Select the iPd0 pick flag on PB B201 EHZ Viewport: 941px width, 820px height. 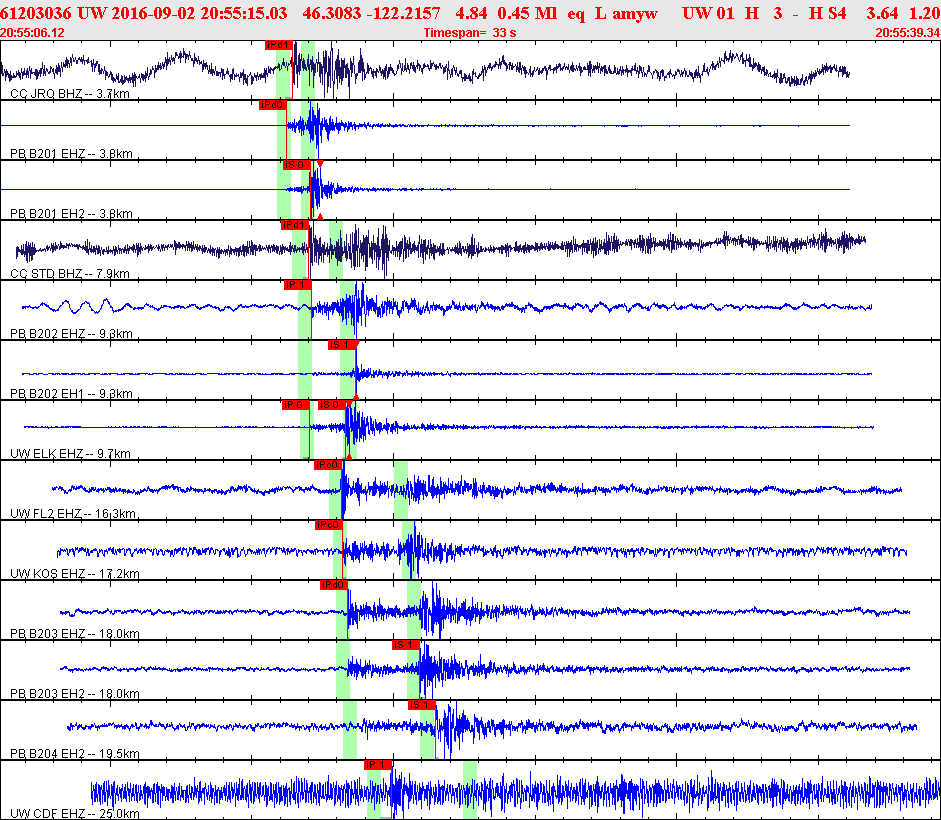point(272,105)
